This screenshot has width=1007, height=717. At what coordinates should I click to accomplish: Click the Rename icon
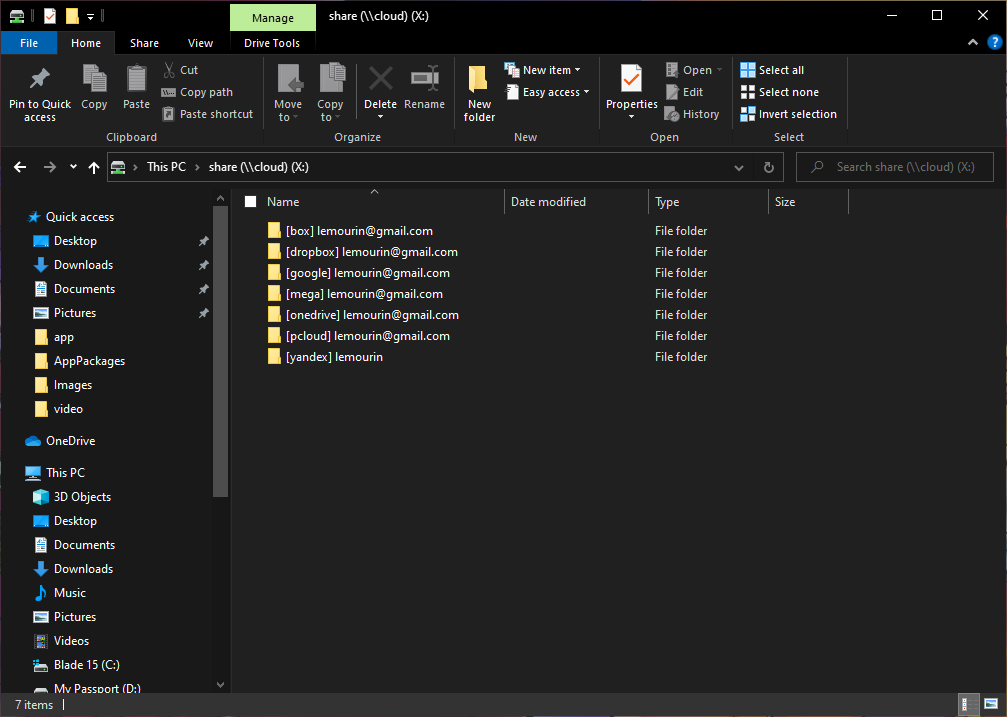(x=425, y=79)
